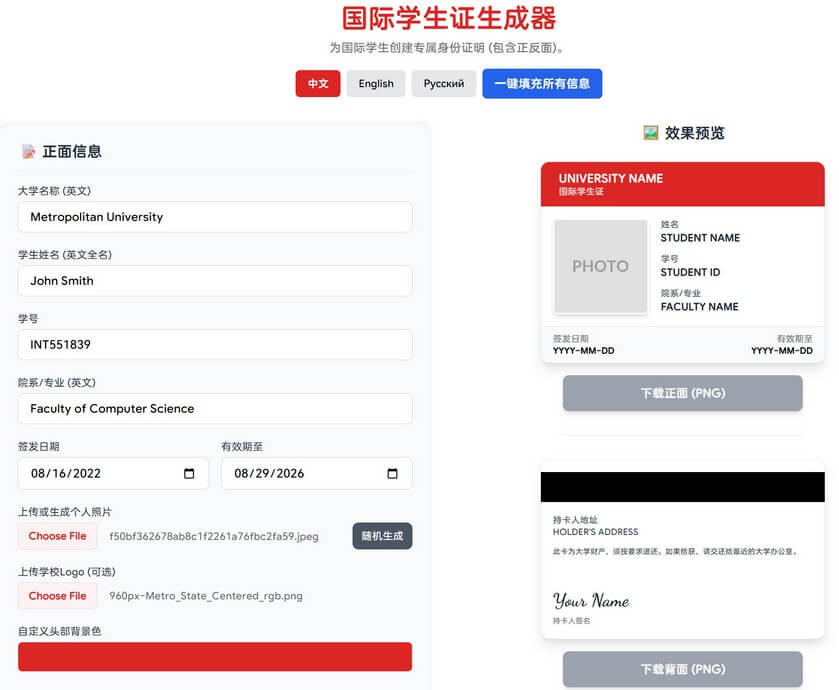Open the expiry date calendar picker icon
Image resolution: width=839 pixels, height=690 pixels.
pyautogui.click(x=393, y=474)
